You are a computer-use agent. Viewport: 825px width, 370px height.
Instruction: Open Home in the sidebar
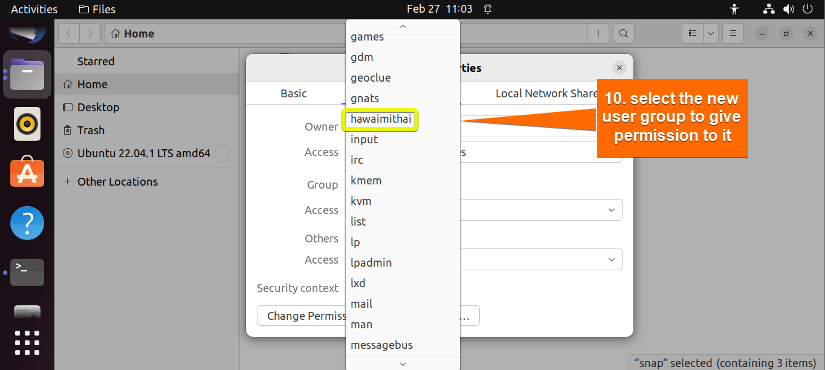[x=147, y=84]
